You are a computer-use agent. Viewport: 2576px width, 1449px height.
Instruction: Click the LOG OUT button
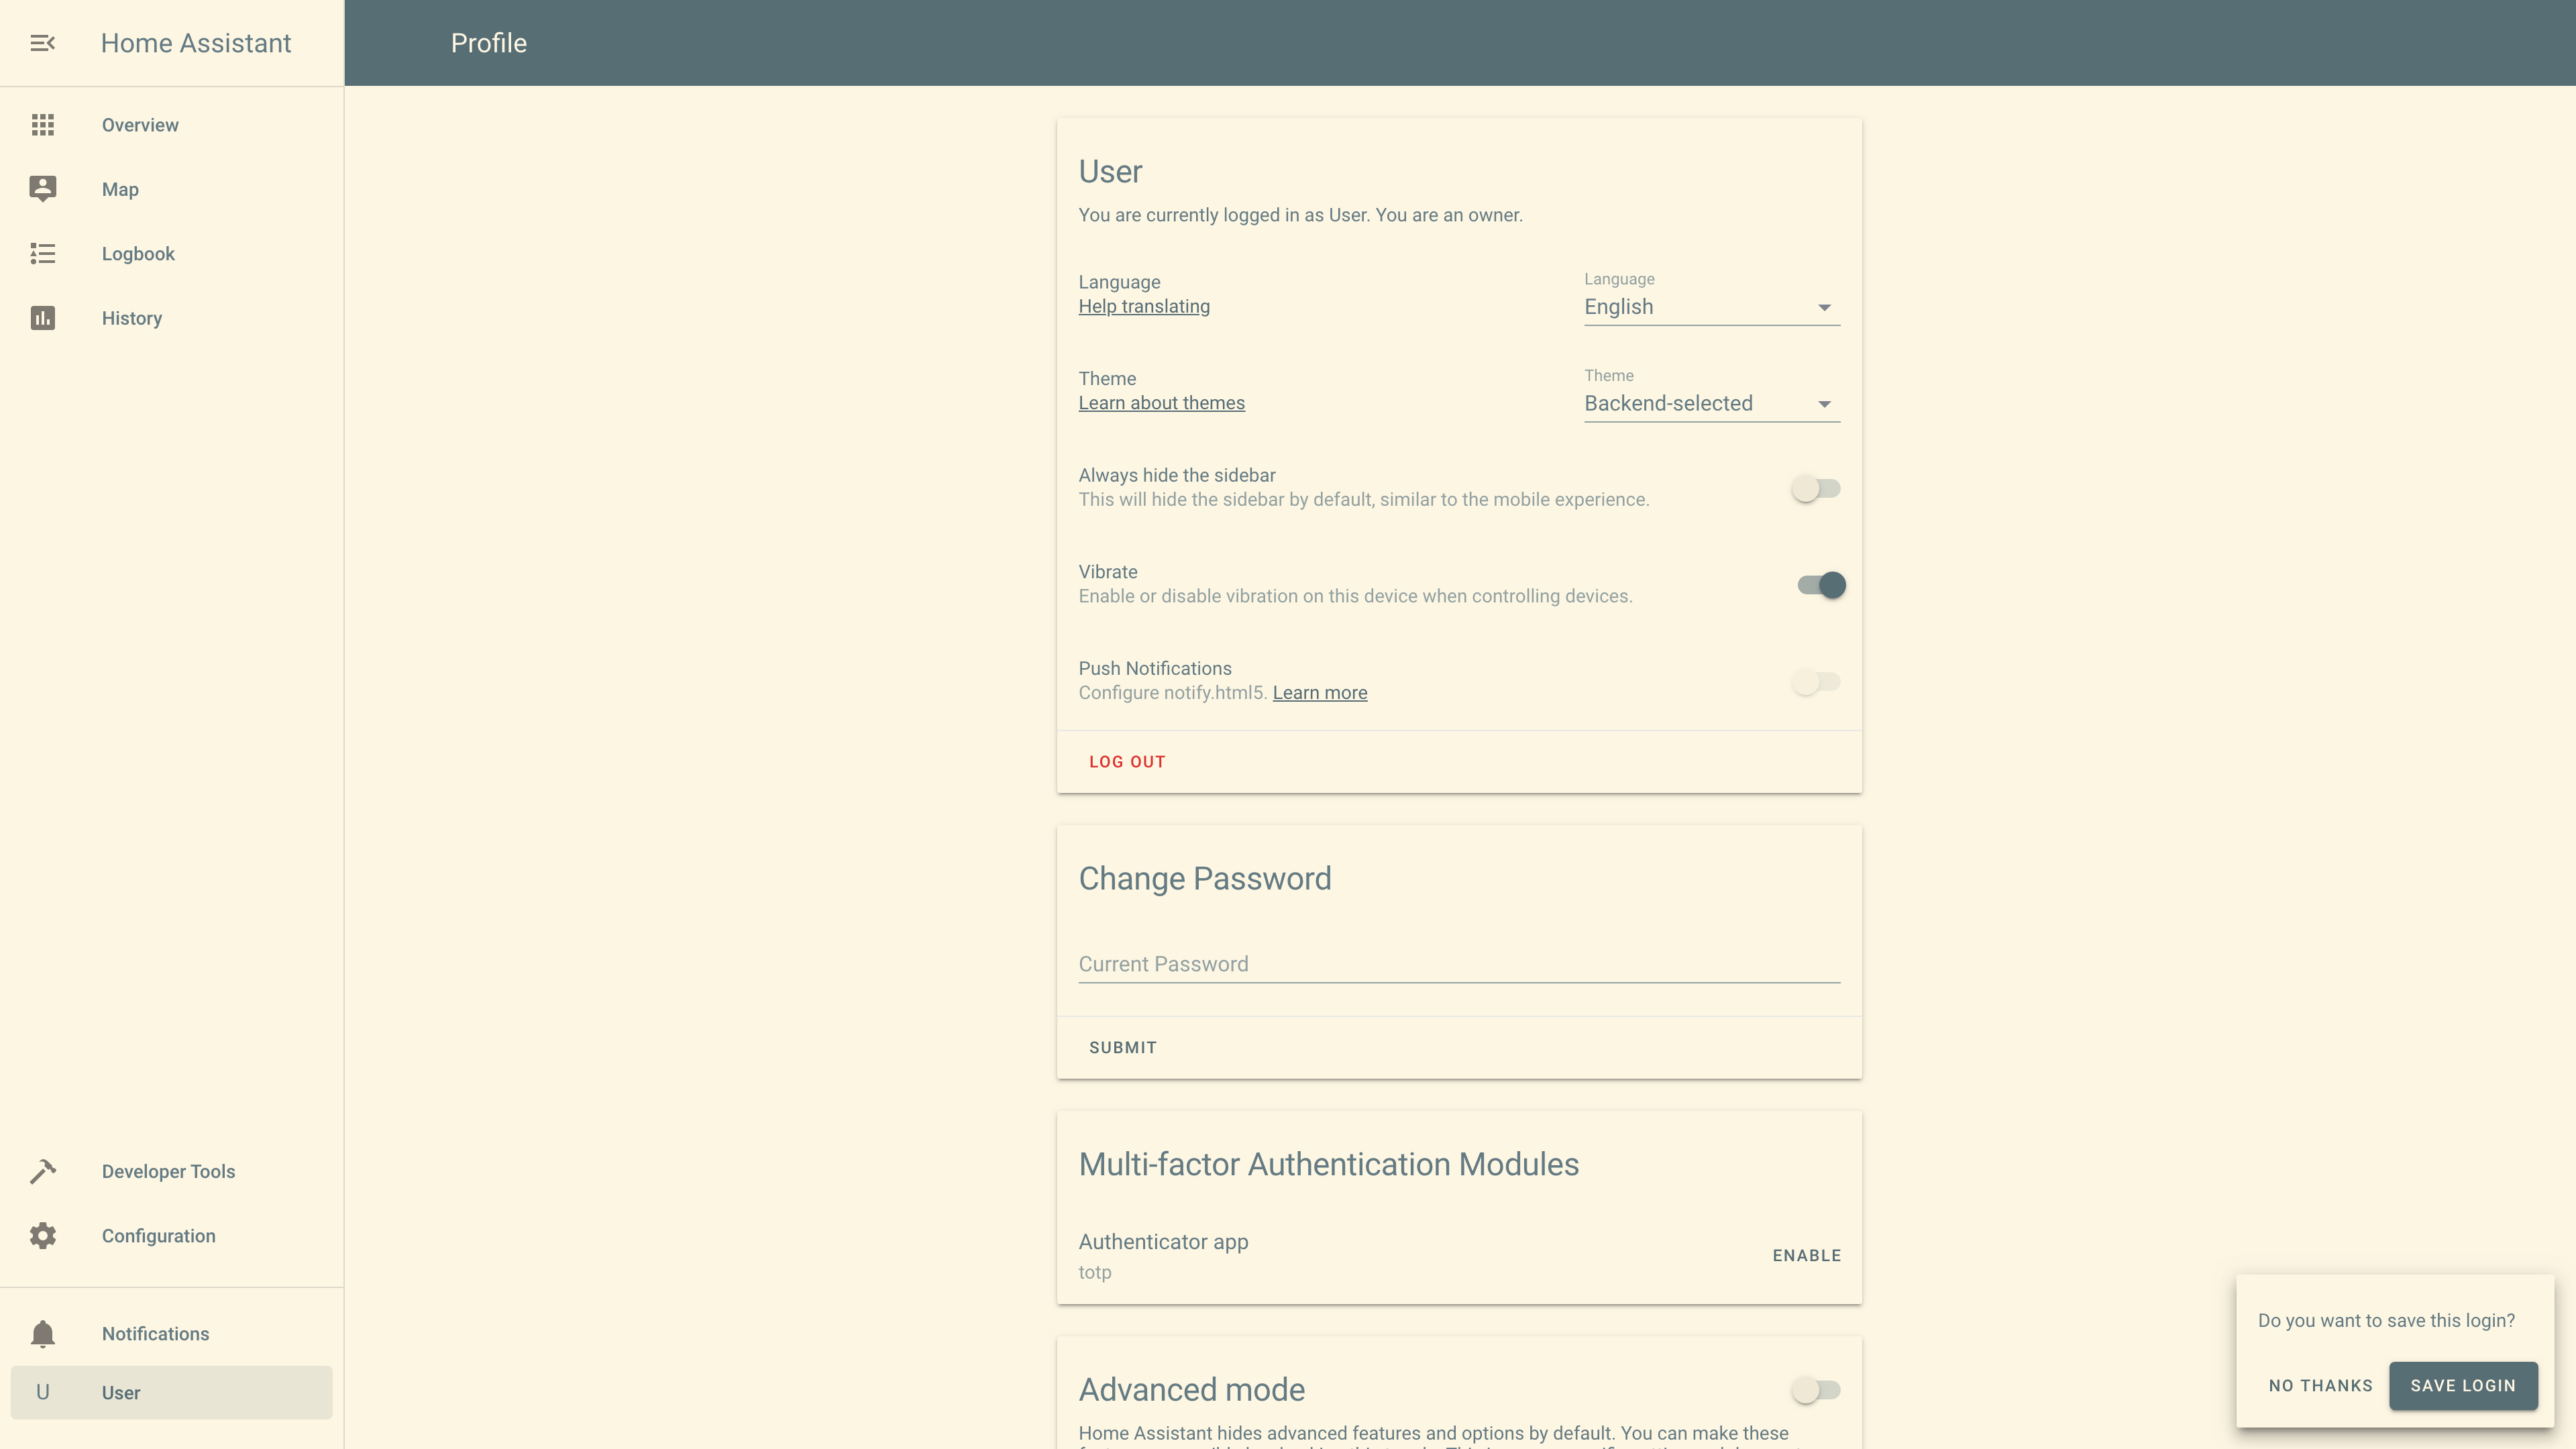[1127, 762]
